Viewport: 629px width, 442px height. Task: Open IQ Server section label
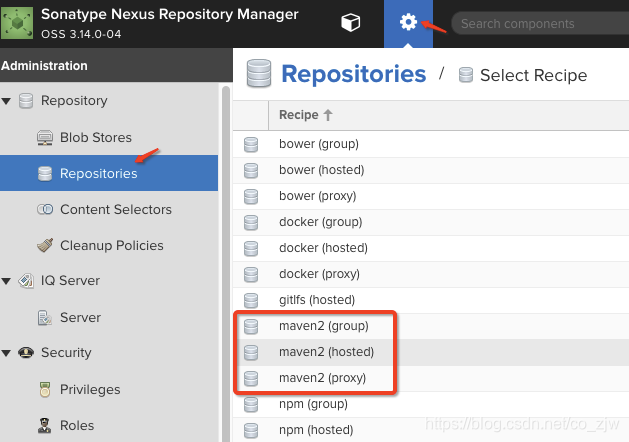tap(70, 281)
